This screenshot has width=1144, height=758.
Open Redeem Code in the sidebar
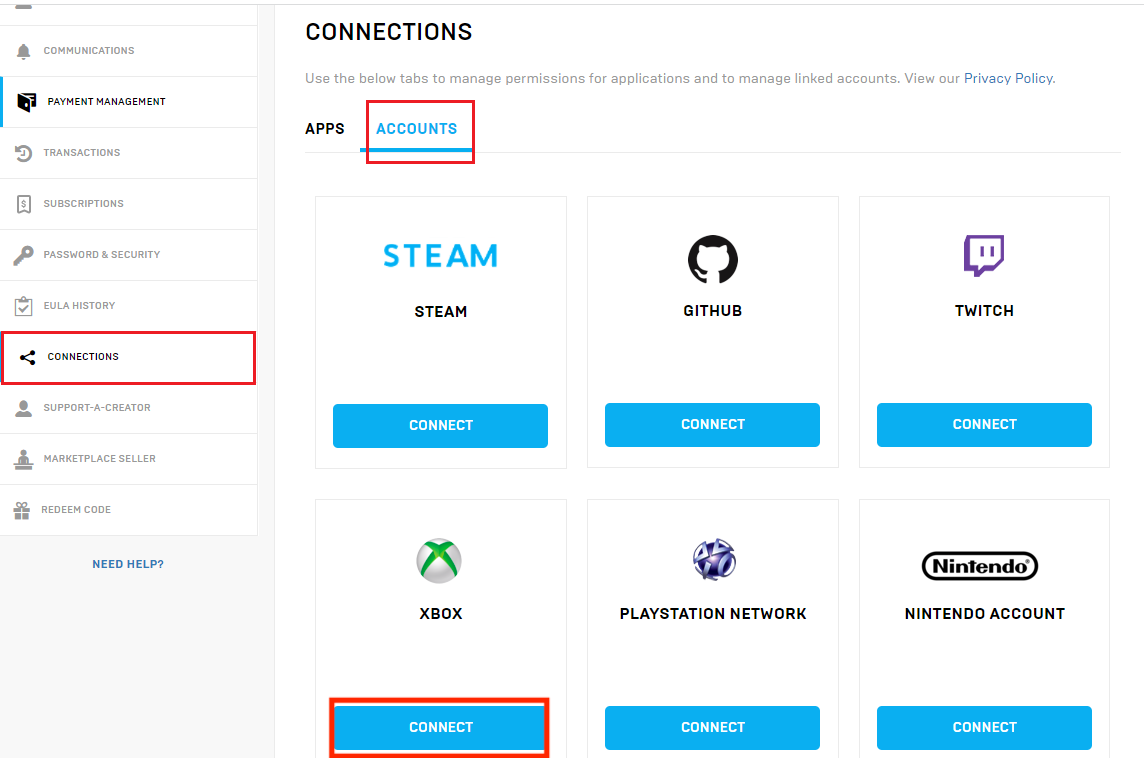point(128,510)
